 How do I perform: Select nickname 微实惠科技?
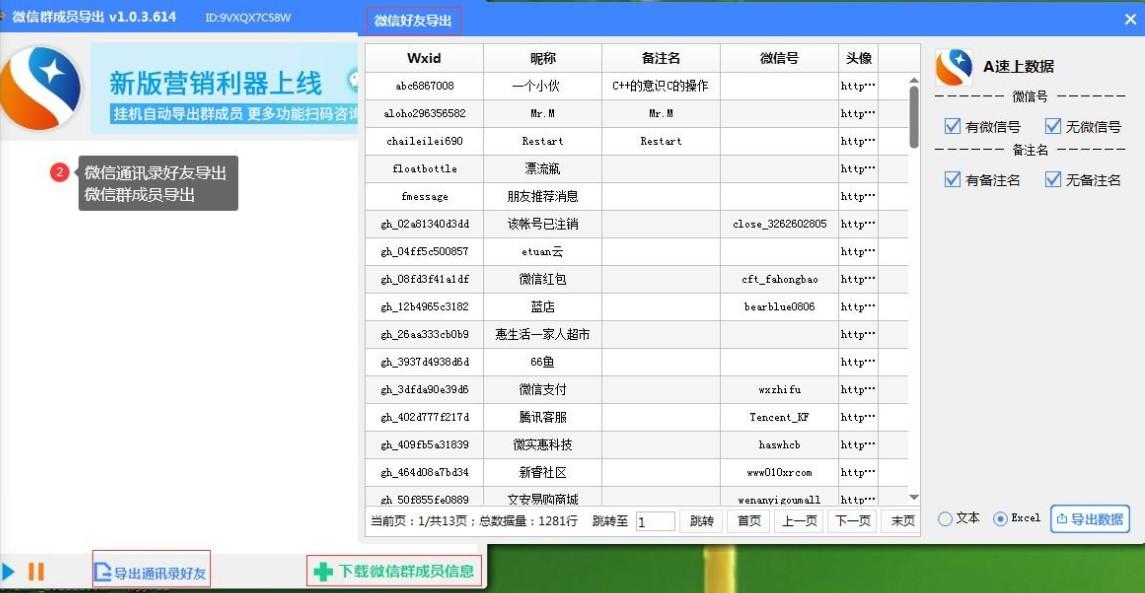coord(543,445)
